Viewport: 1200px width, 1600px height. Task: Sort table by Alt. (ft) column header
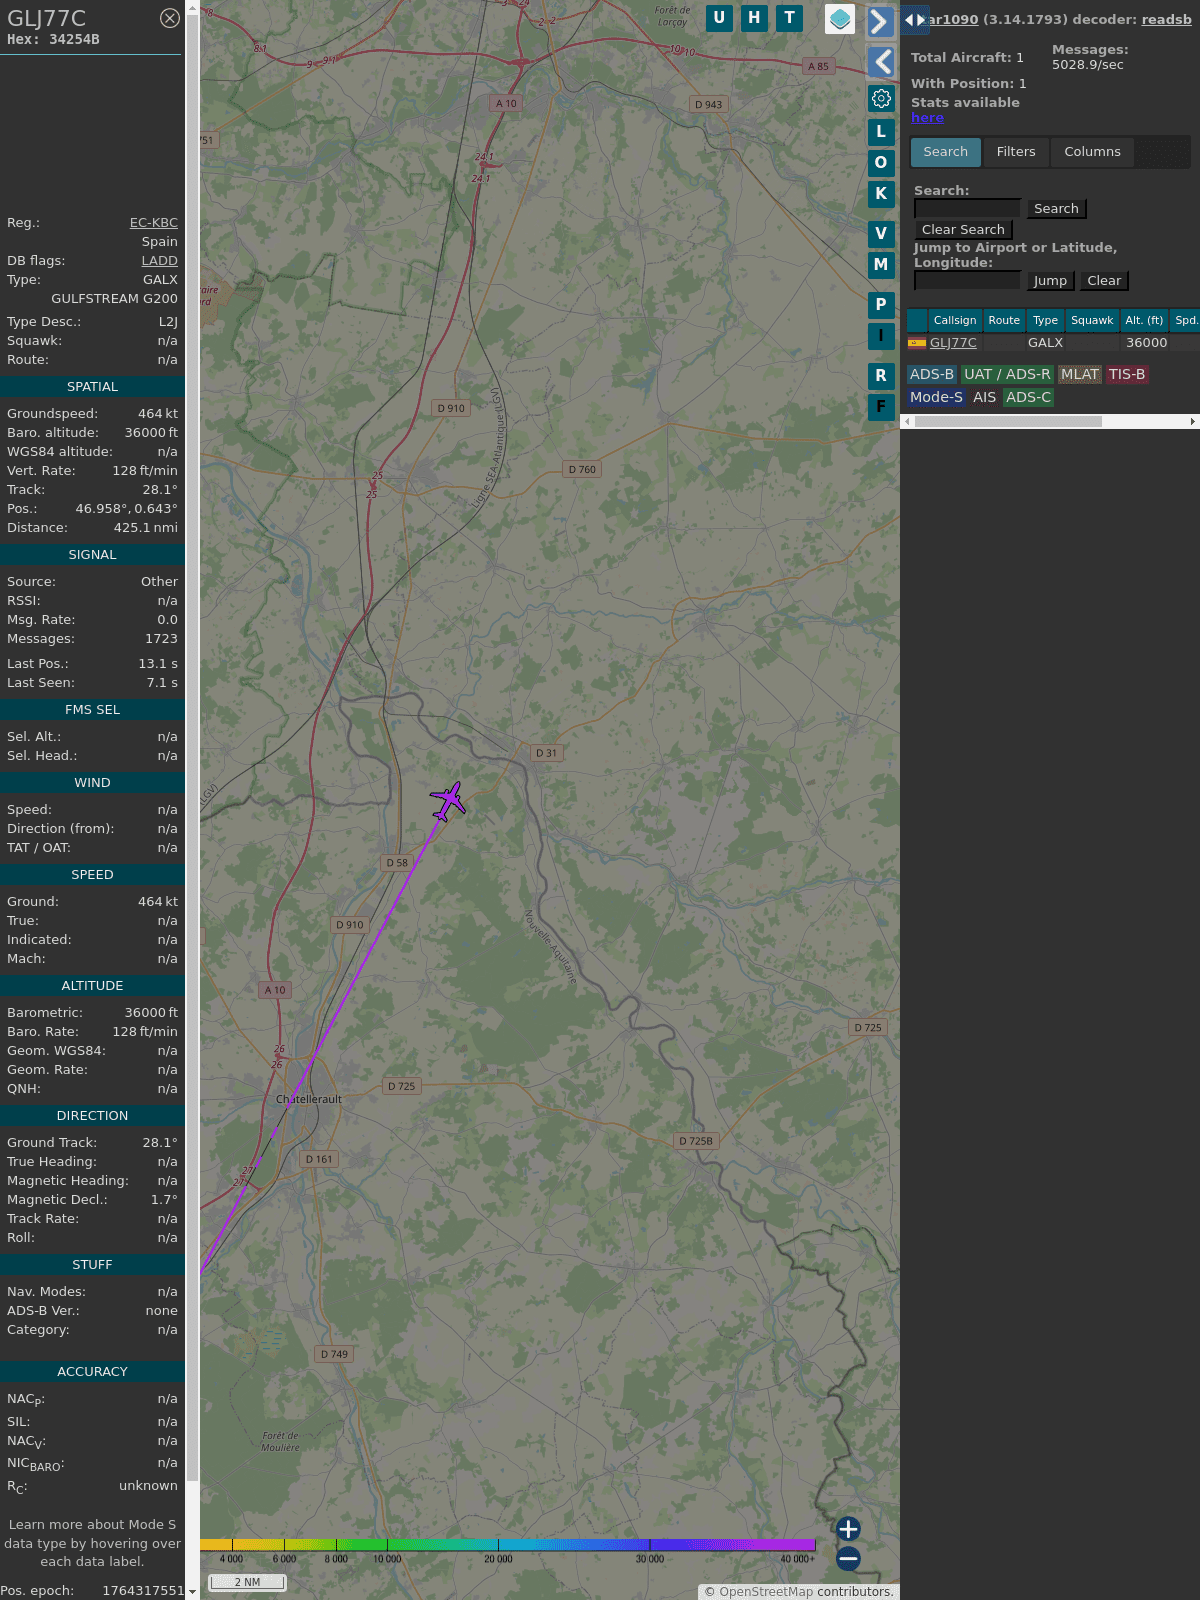tap(1144, 320)
